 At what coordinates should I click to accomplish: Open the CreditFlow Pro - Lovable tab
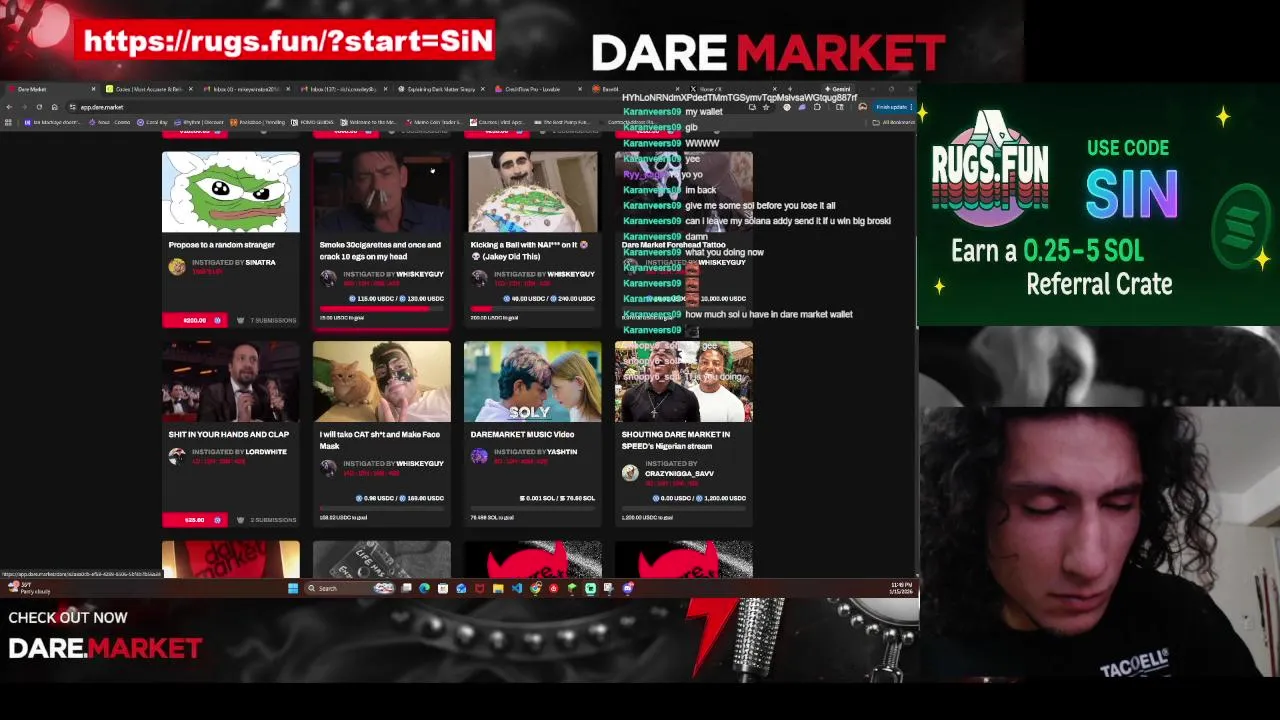[538, 89]
